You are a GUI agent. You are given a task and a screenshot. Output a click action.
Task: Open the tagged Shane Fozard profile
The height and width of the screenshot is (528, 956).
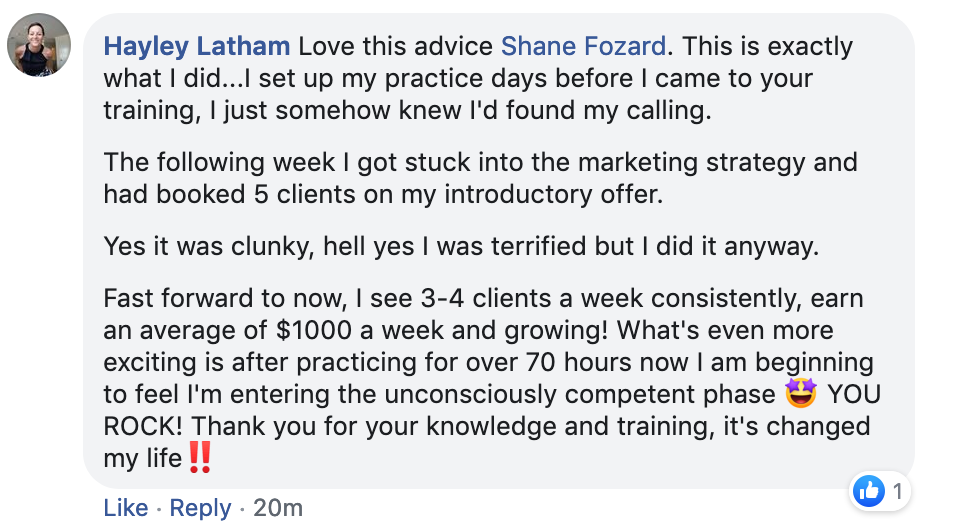coord(583,46)
